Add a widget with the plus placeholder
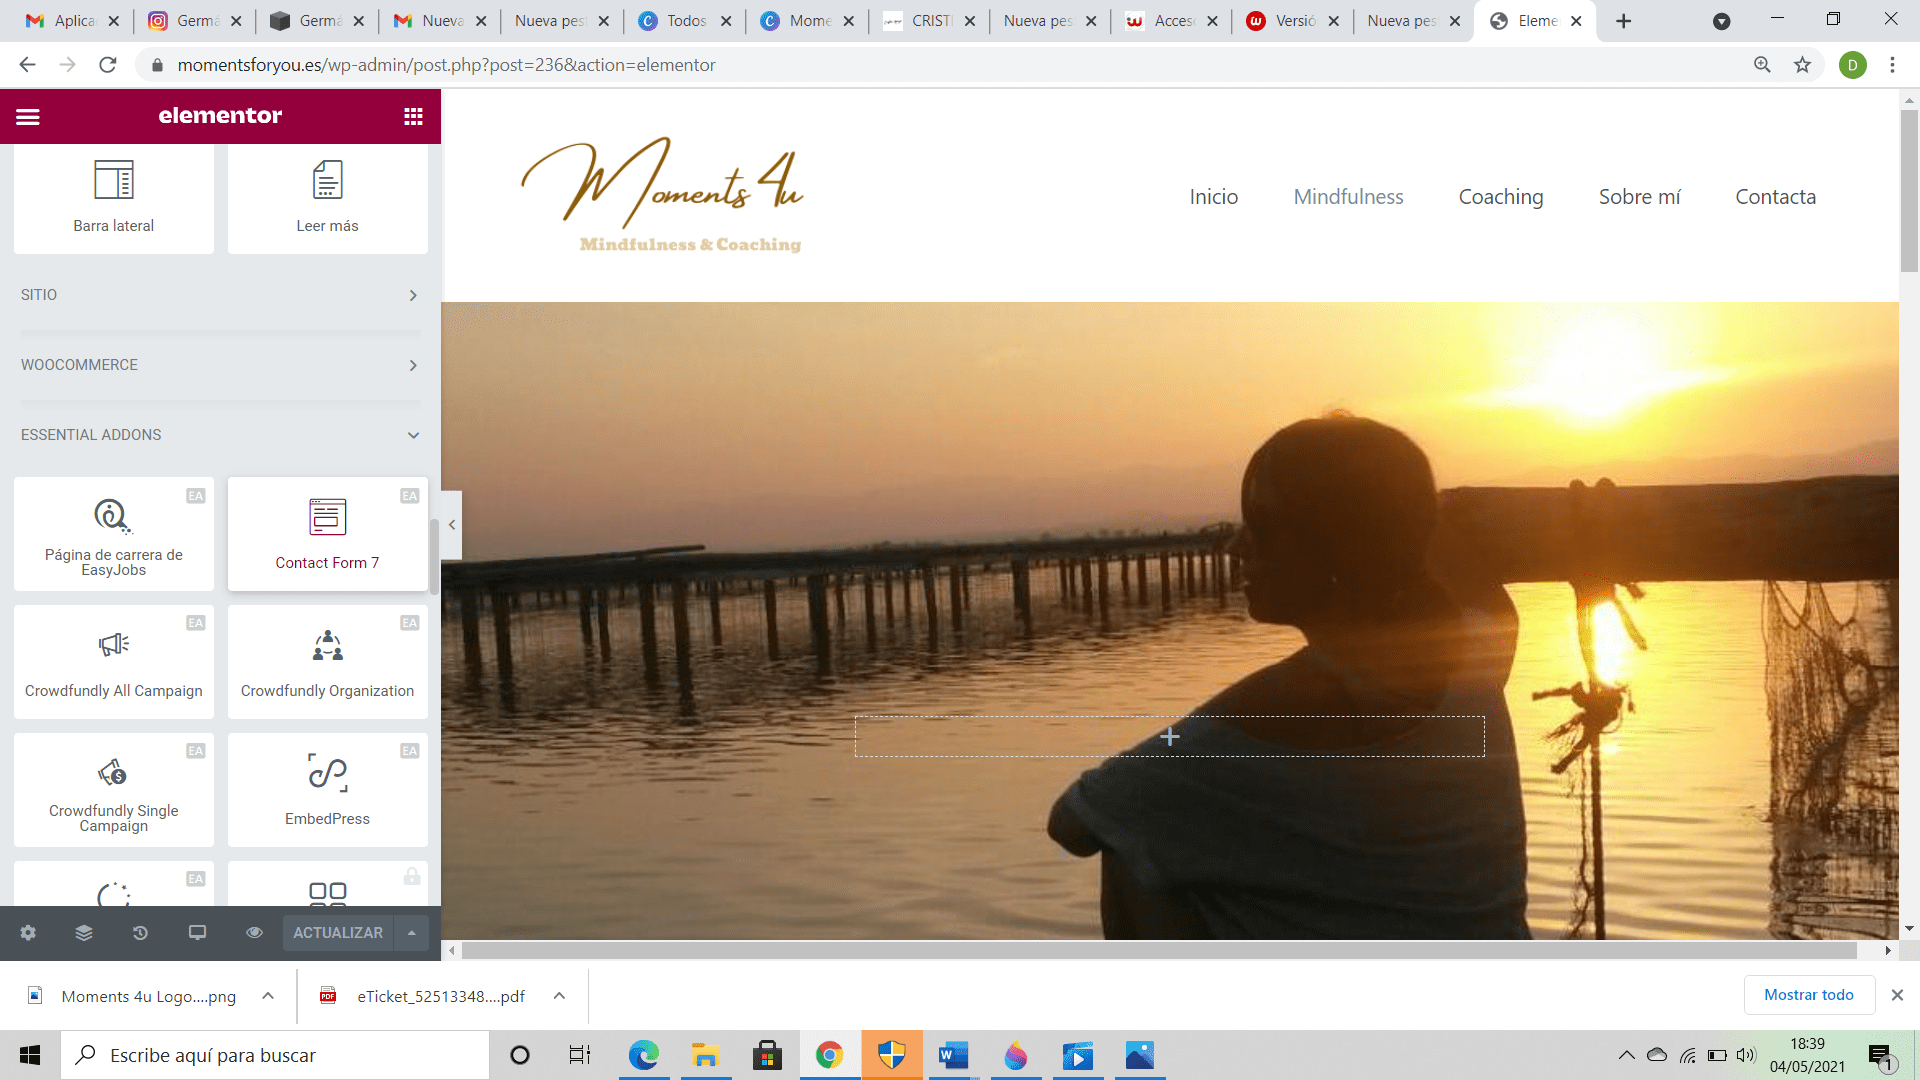Image resolution: width=1920 pixels, height=1080 pixels. pyautogui.click(x=1170, y=737)
